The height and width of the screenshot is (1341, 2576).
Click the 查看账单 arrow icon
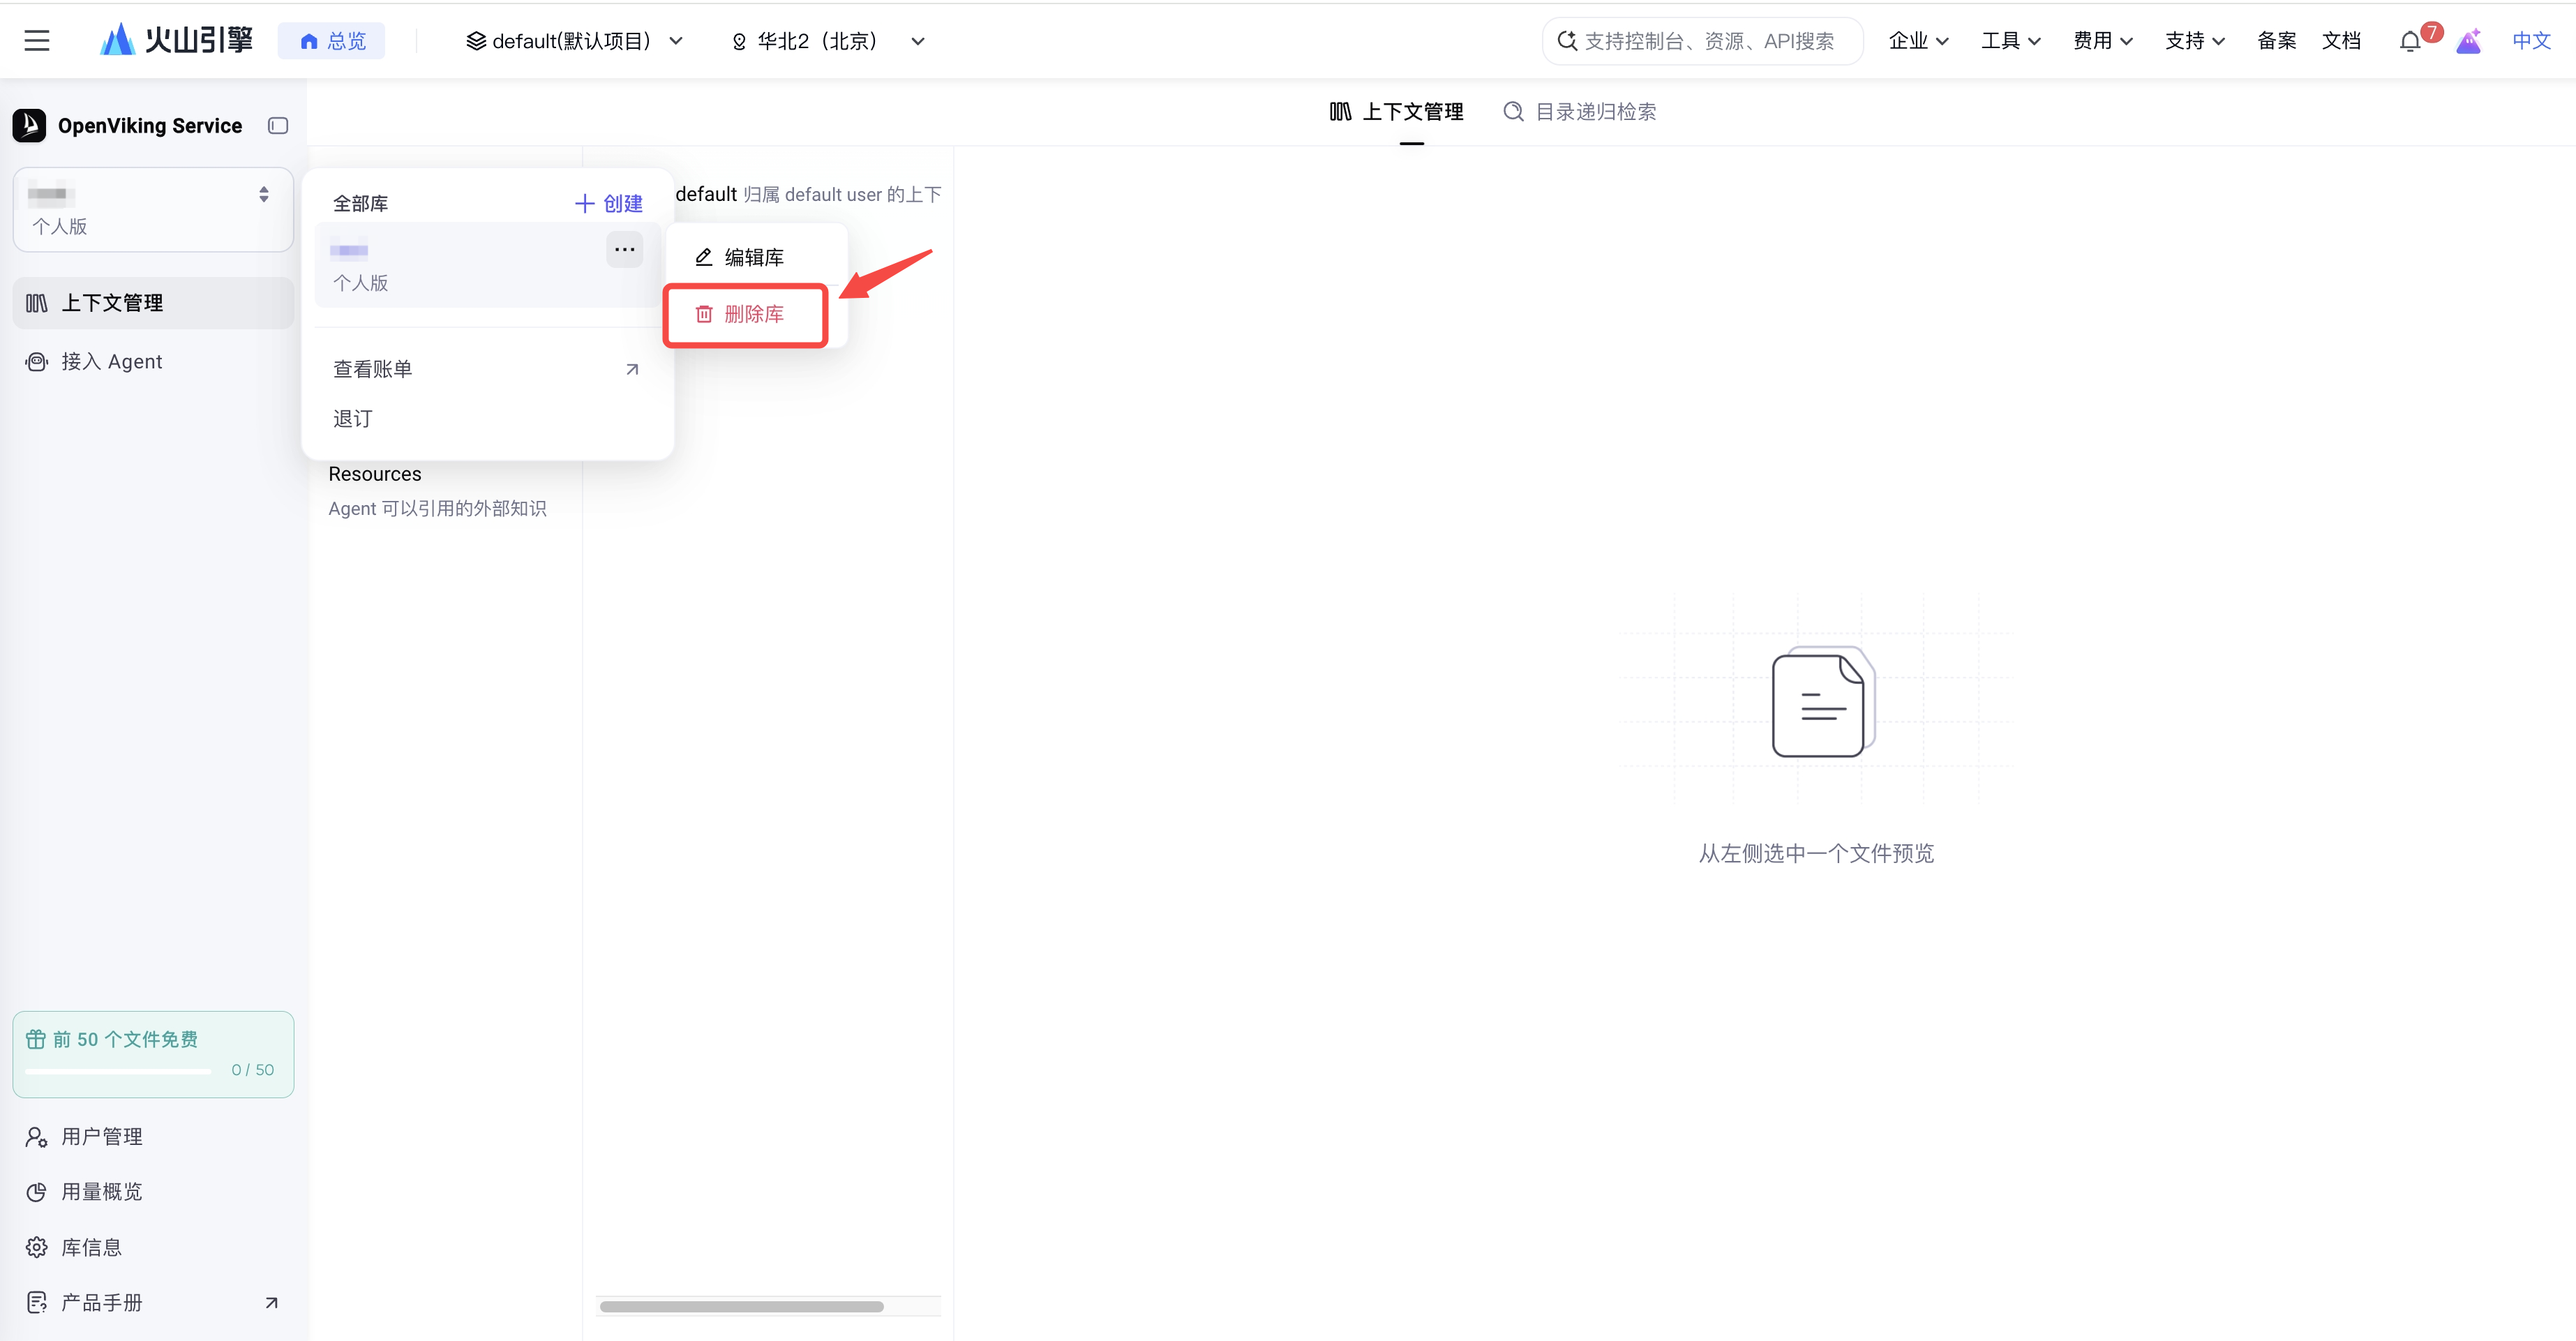(x=632, y=369)
